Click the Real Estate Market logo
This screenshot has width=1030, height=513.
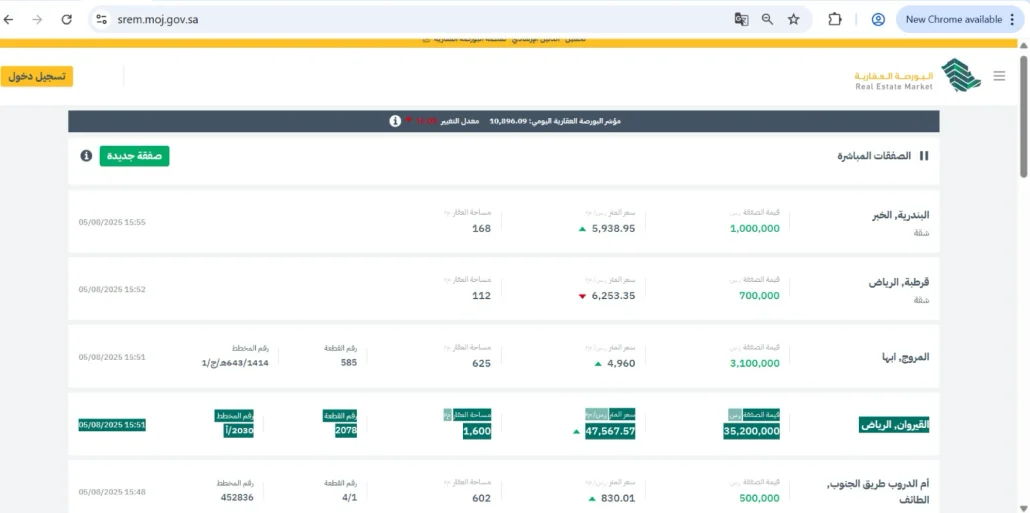click(918, 76)
